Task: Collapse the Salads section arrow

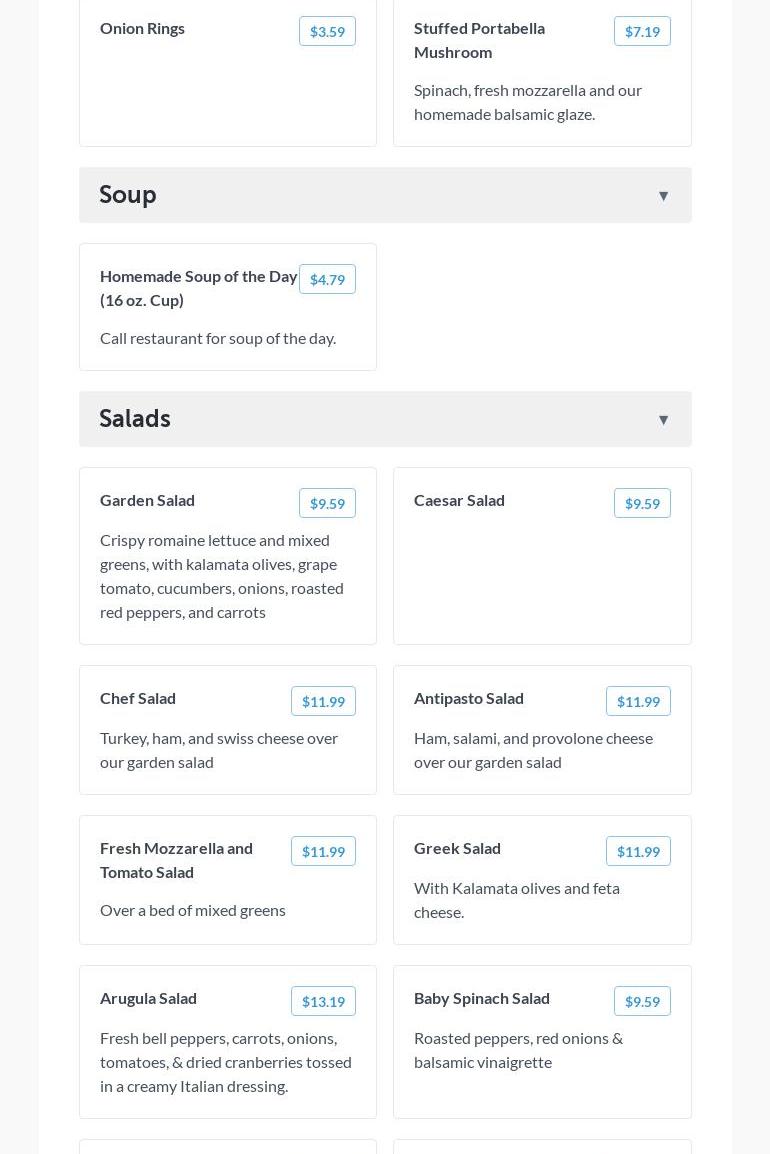Action: (x=663, y=420)
